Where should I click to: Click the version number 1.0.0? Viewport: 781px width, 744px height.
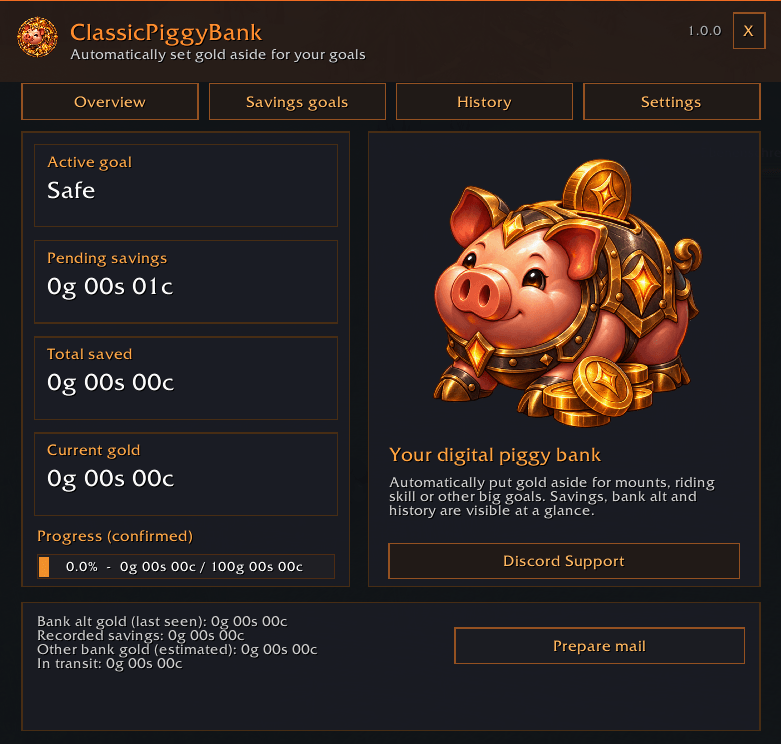click(x=705, y=31)
